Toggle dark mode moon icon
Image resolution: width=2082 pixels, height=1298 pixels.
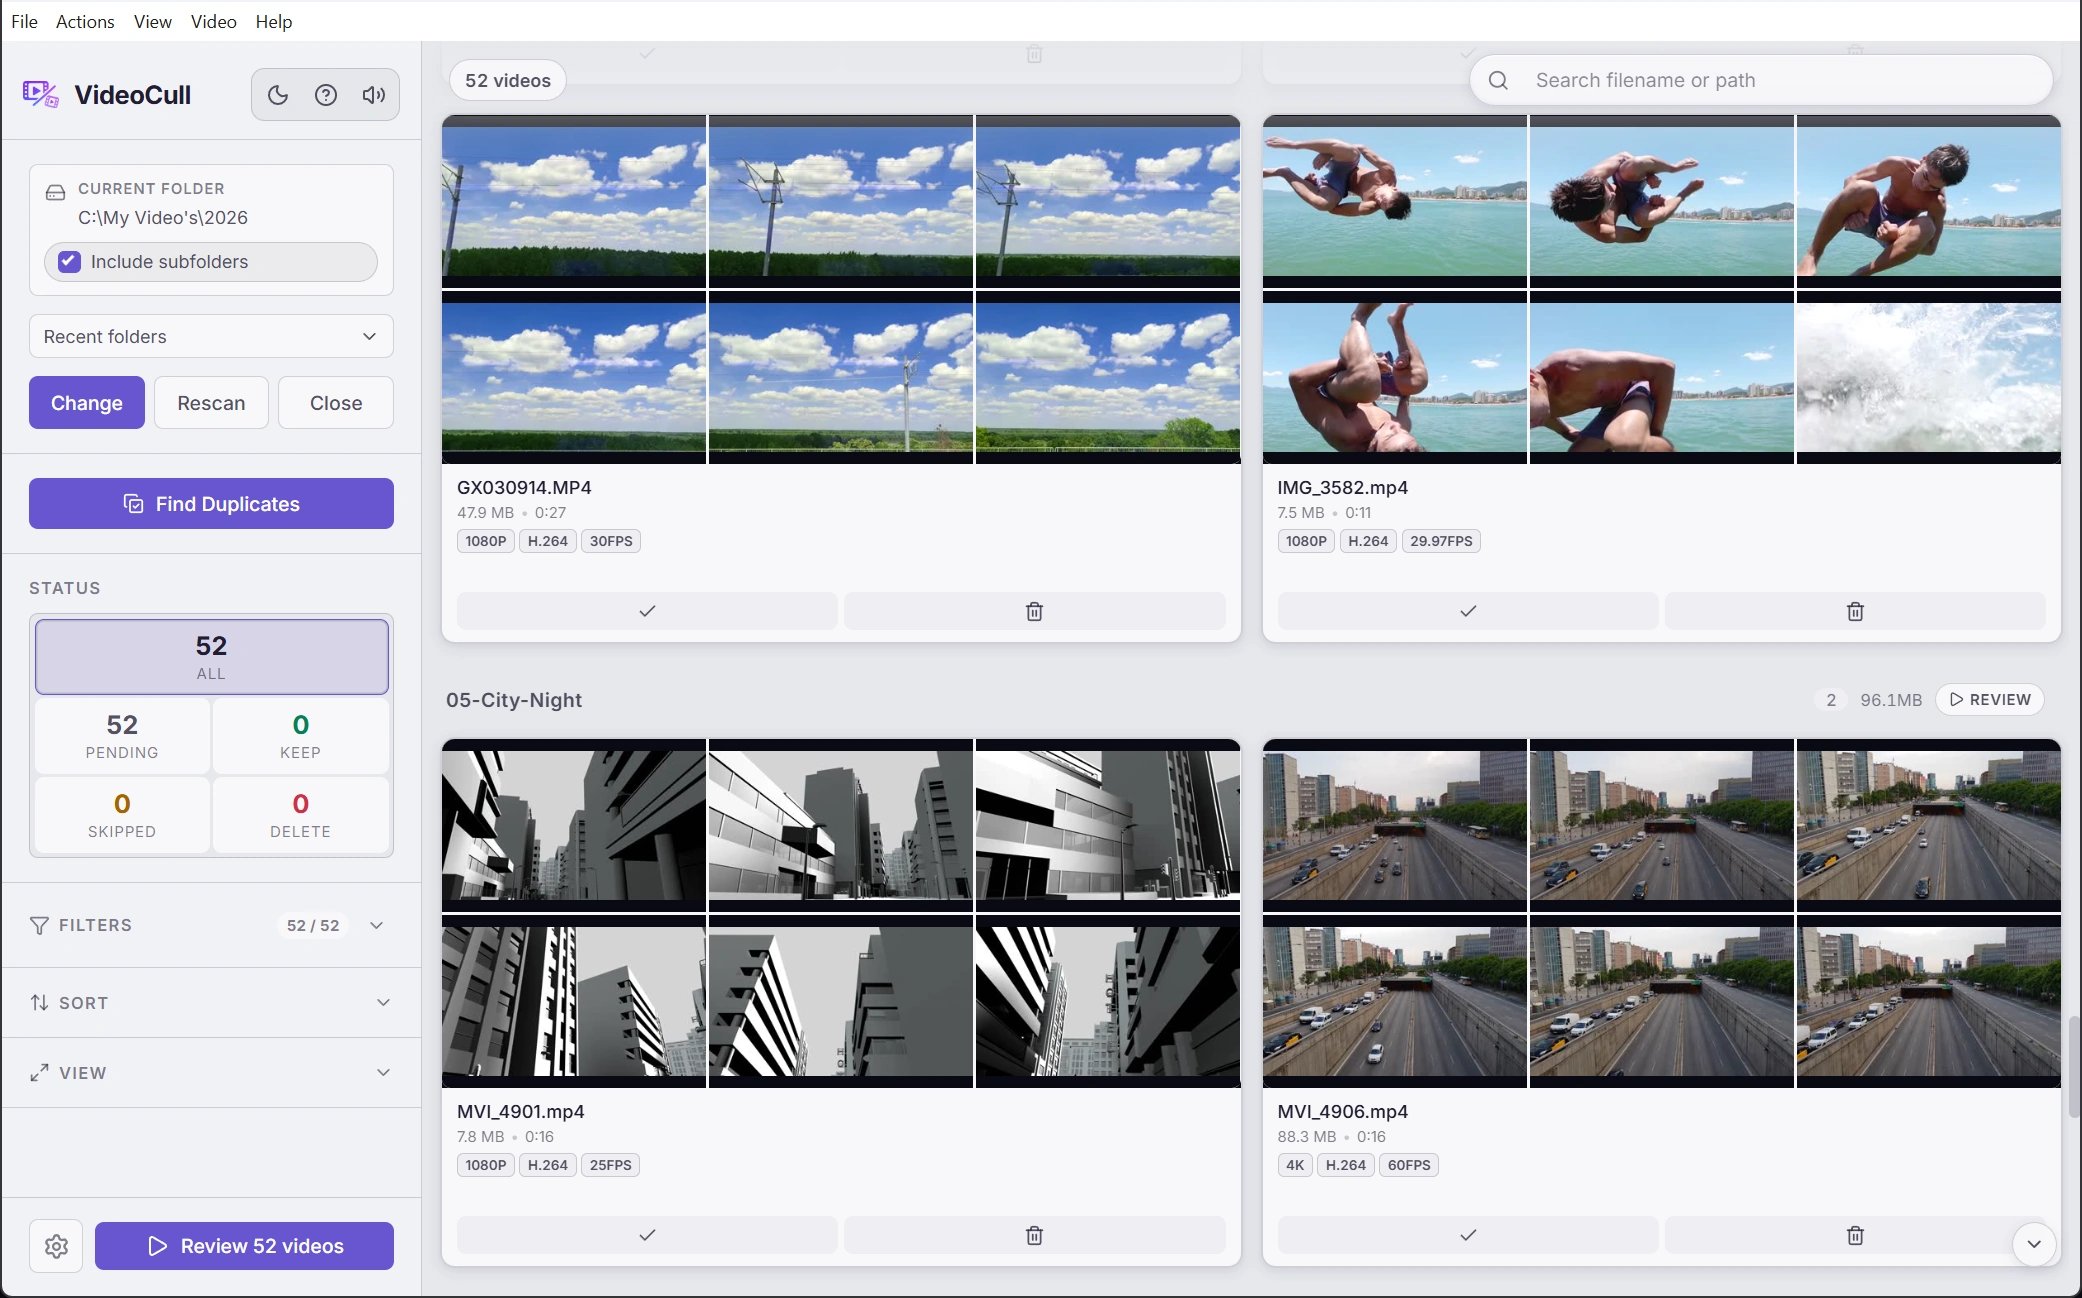[x=278, y=95]
